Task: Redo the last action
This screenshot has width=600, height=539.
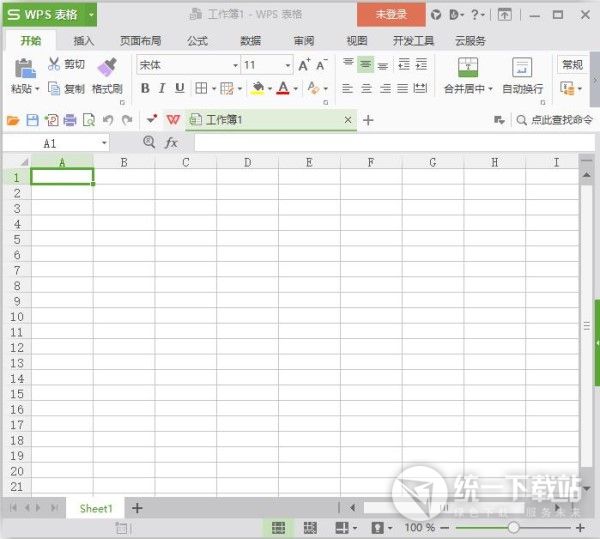Action: [127, 120]
